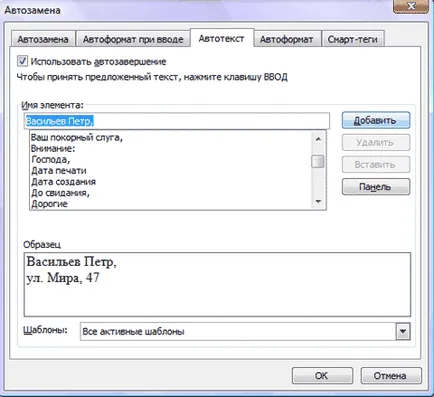Confirm the dialog with OK
434x397 pixels.
(x=322, y=376)
